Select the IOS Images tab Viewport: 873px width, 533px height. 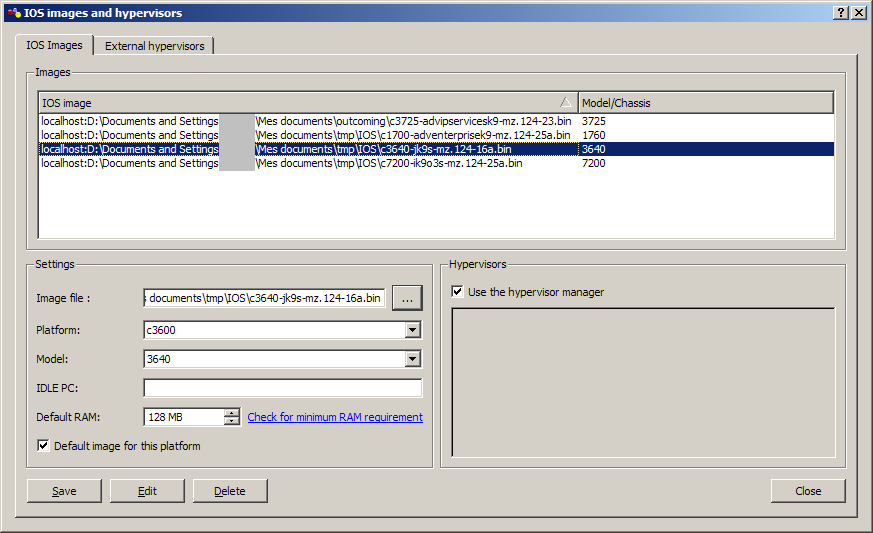coord(54,46)
